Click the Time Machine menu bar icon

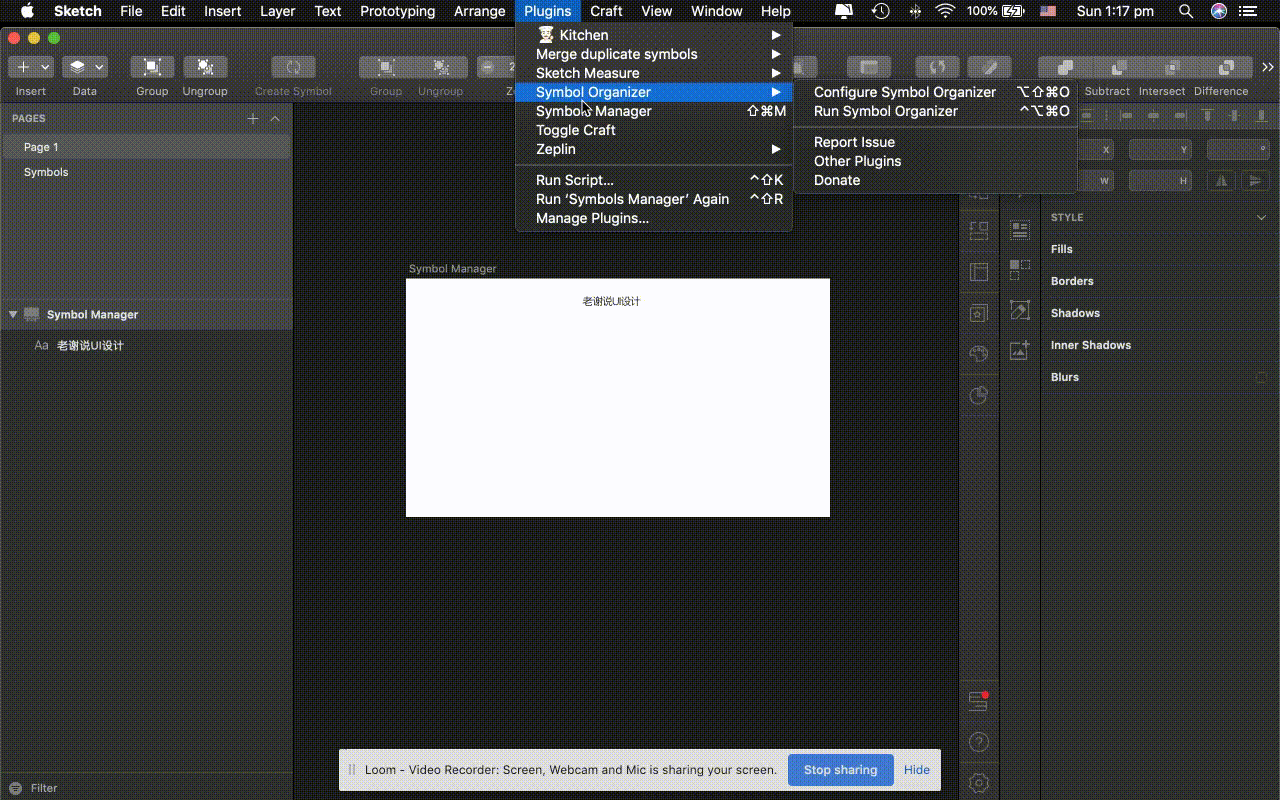[x=880, y=11]
